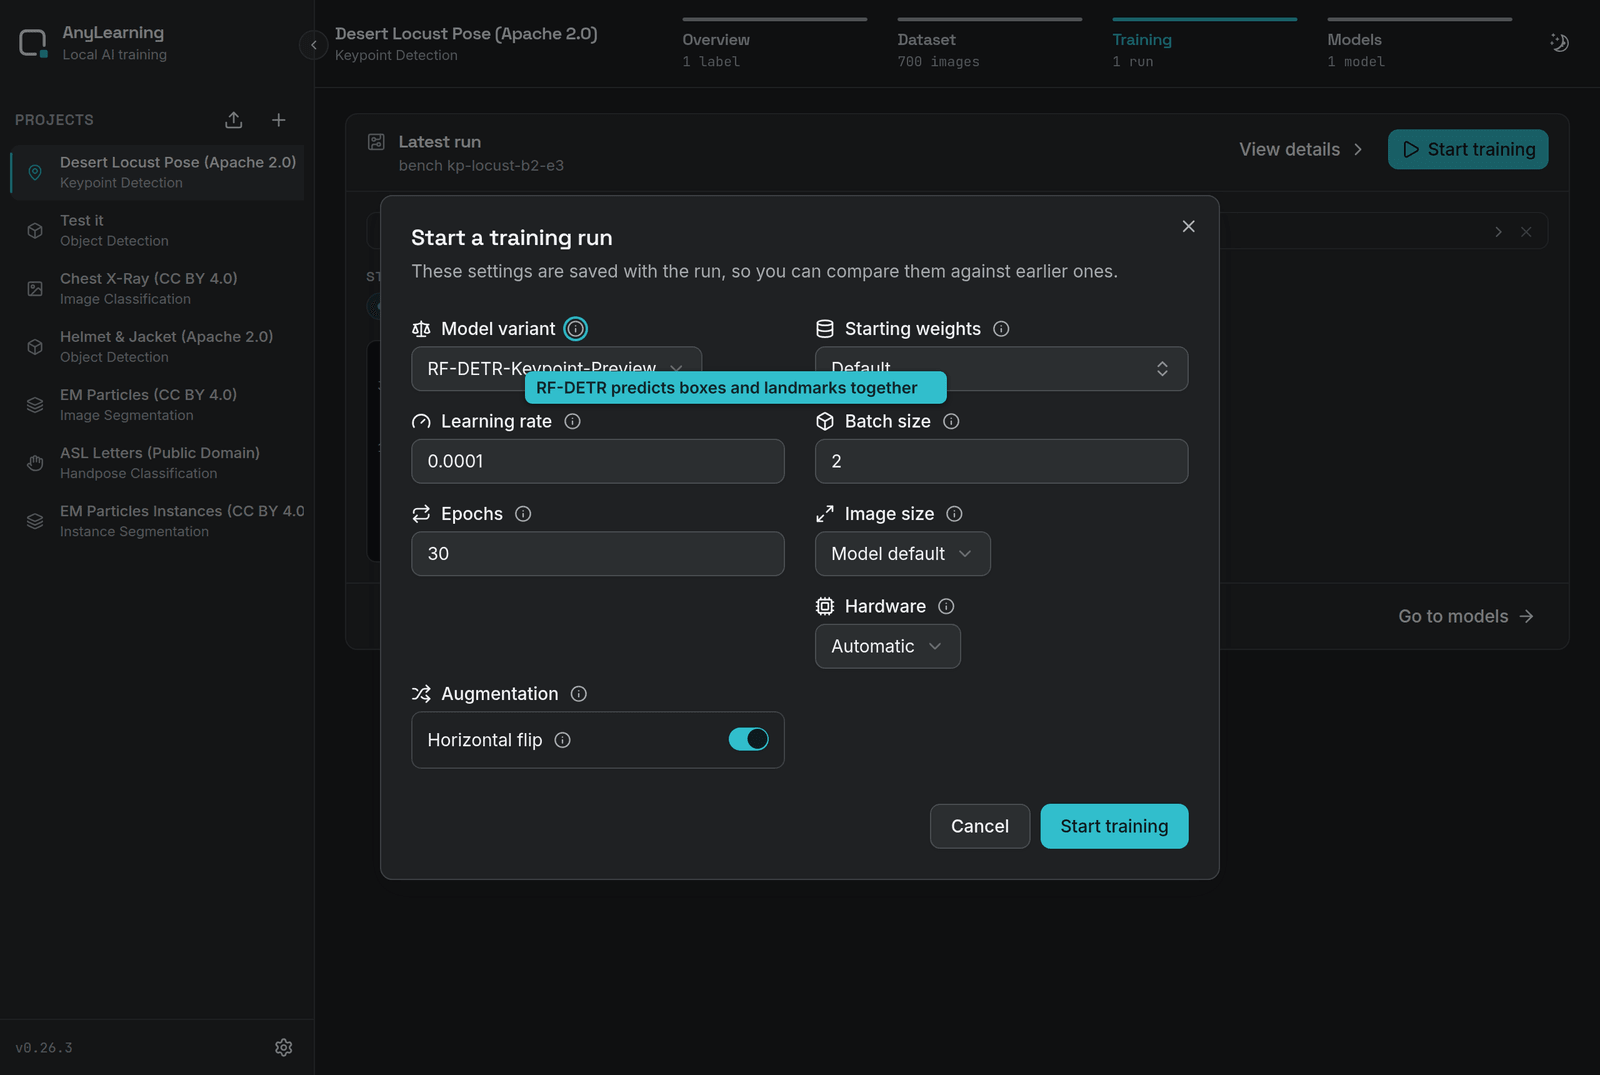This screenshot has width=1600, height=1075.
Task: Follow the Go to models link
Action: (1466, 616)
